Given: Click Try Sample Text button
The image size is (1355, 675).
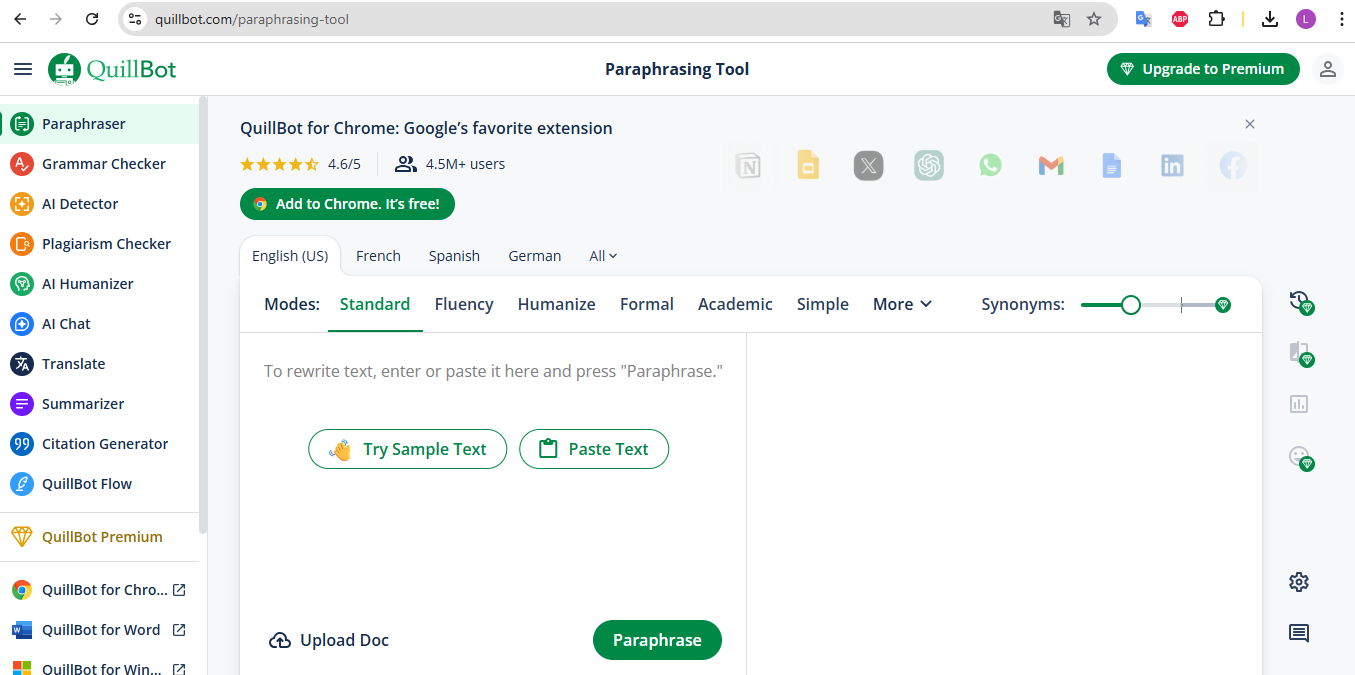Looking at the screenshot, I should [408, 449].
